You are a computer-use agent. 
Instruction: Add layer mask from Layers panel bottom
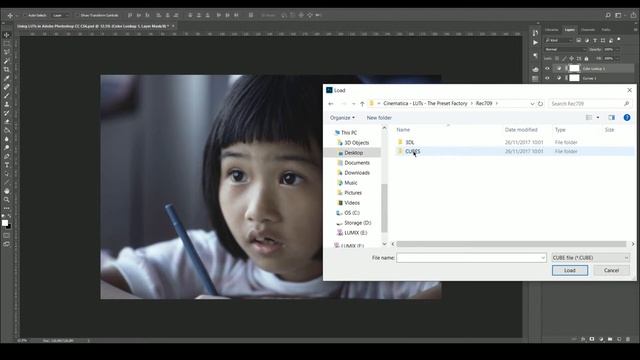(x=592, y=339)
